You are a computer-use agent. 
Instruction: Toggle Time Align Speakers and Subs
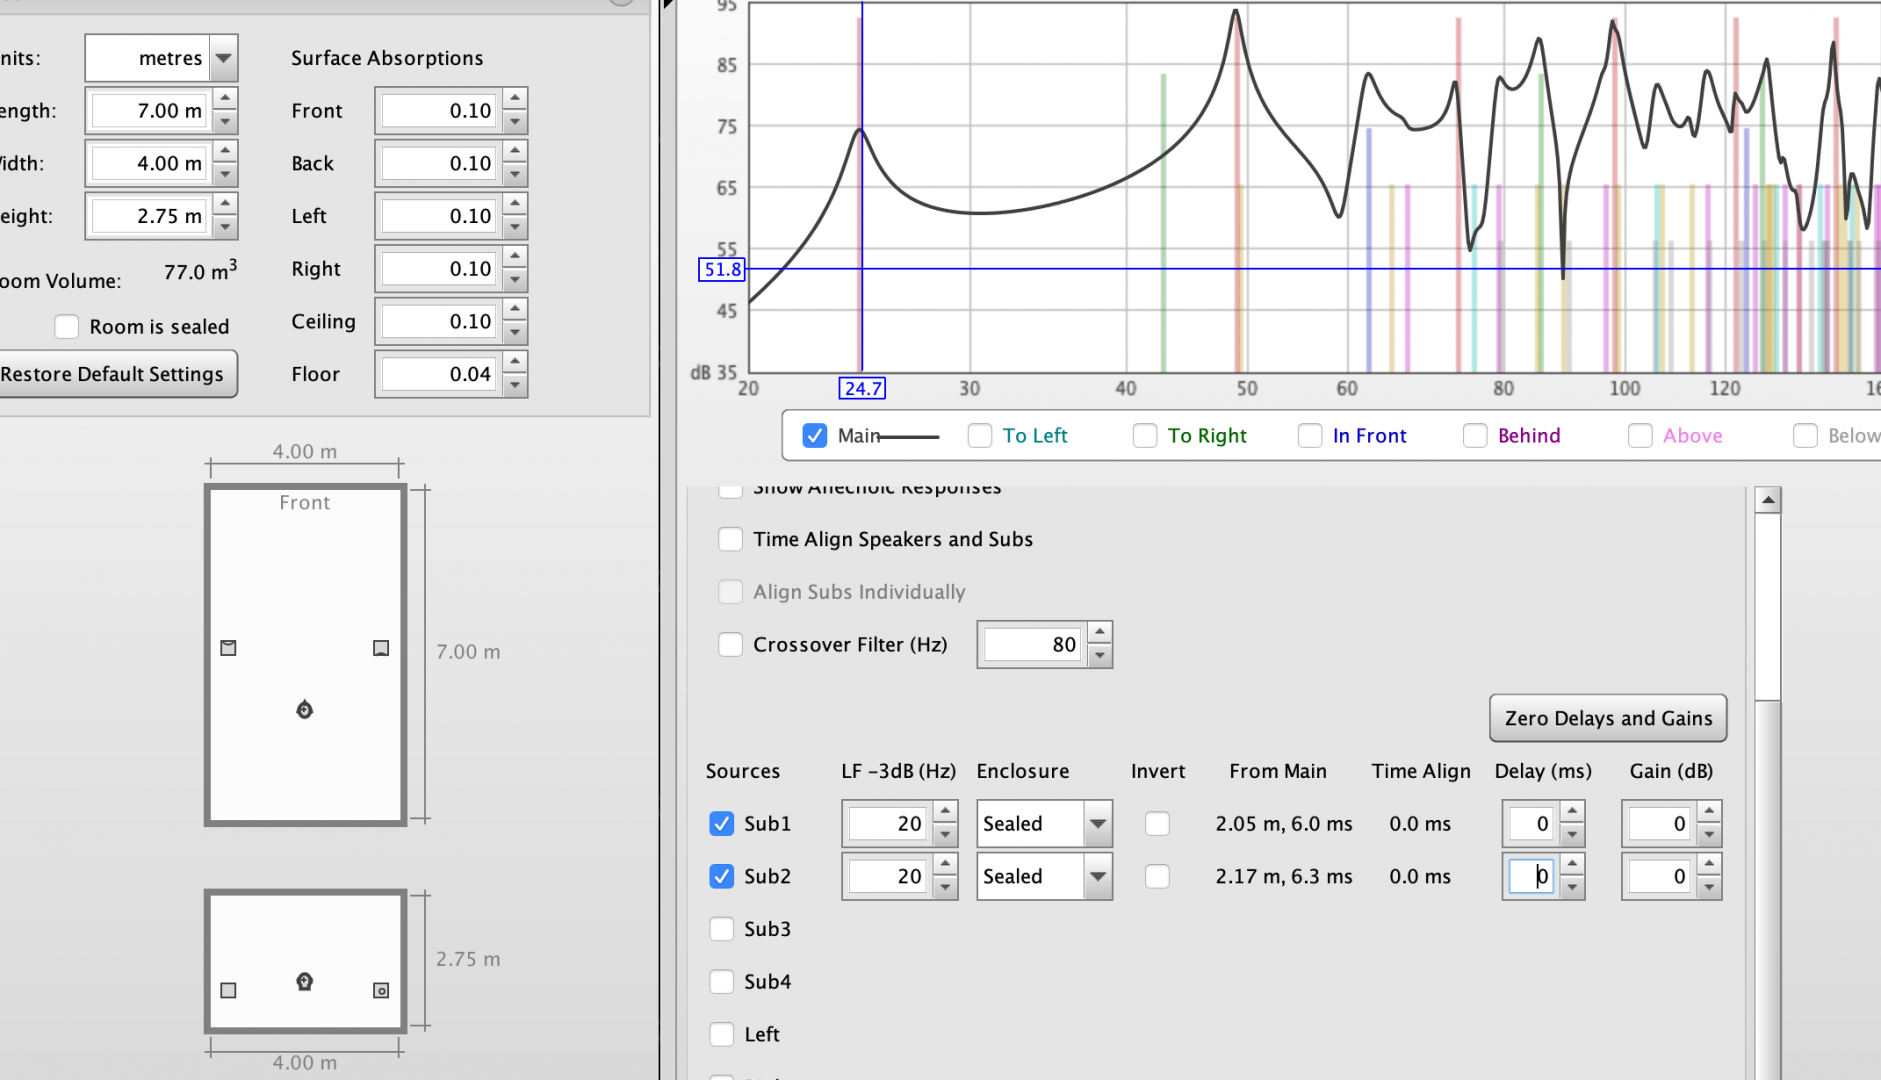click(731, 540)
